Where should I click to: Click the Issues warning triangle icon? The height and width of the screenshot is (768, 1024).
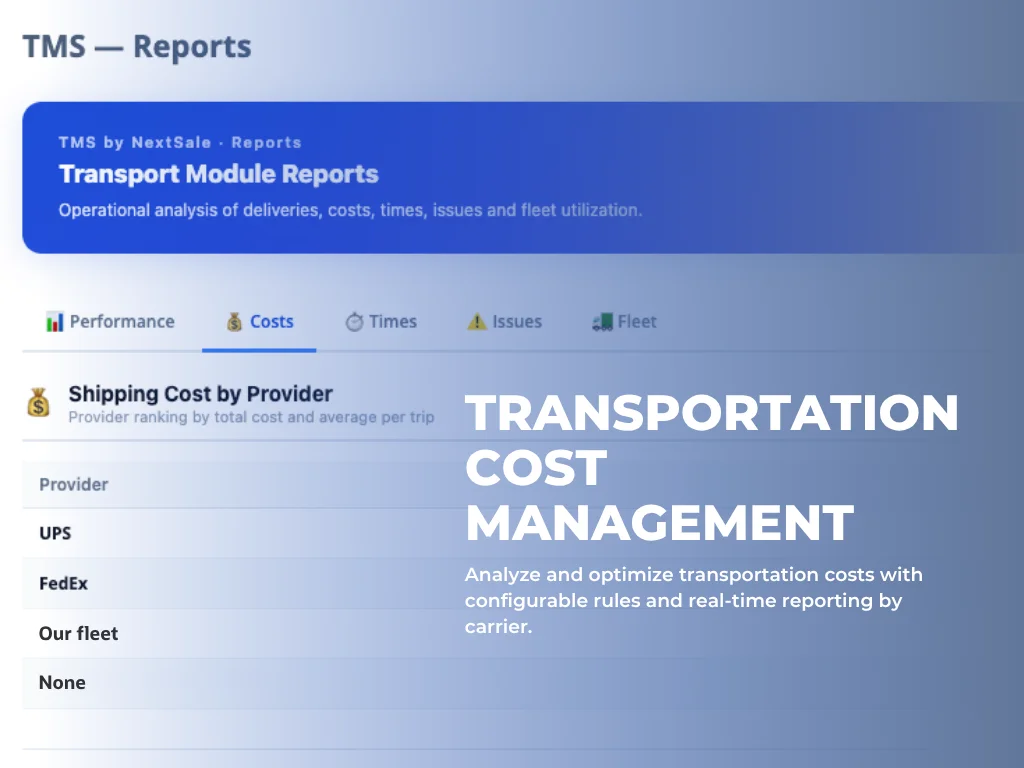coord(477,322)
